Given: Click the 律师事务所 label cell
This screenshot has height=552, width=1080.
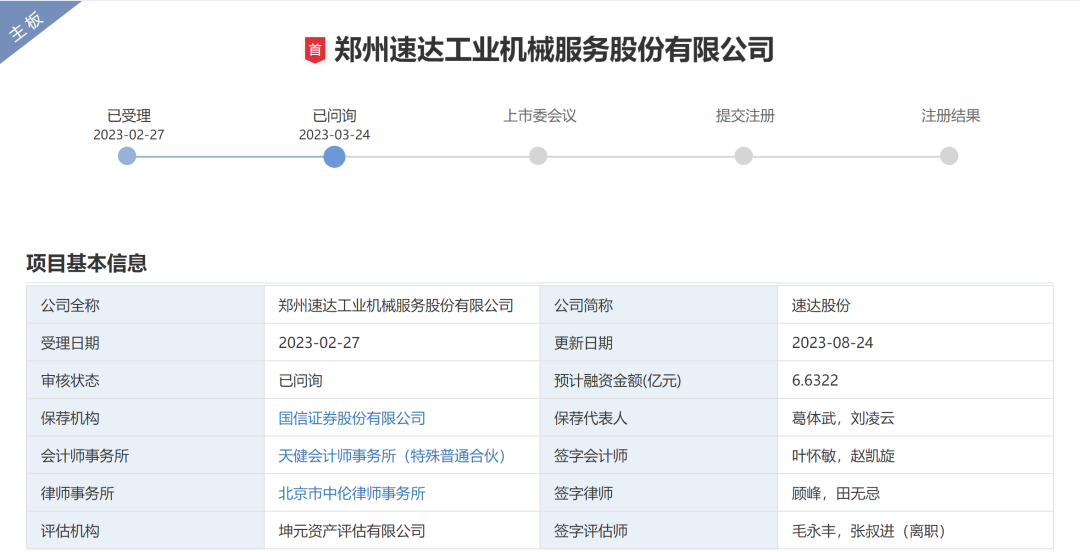Looking at the screenshot, I should (145, 493).
